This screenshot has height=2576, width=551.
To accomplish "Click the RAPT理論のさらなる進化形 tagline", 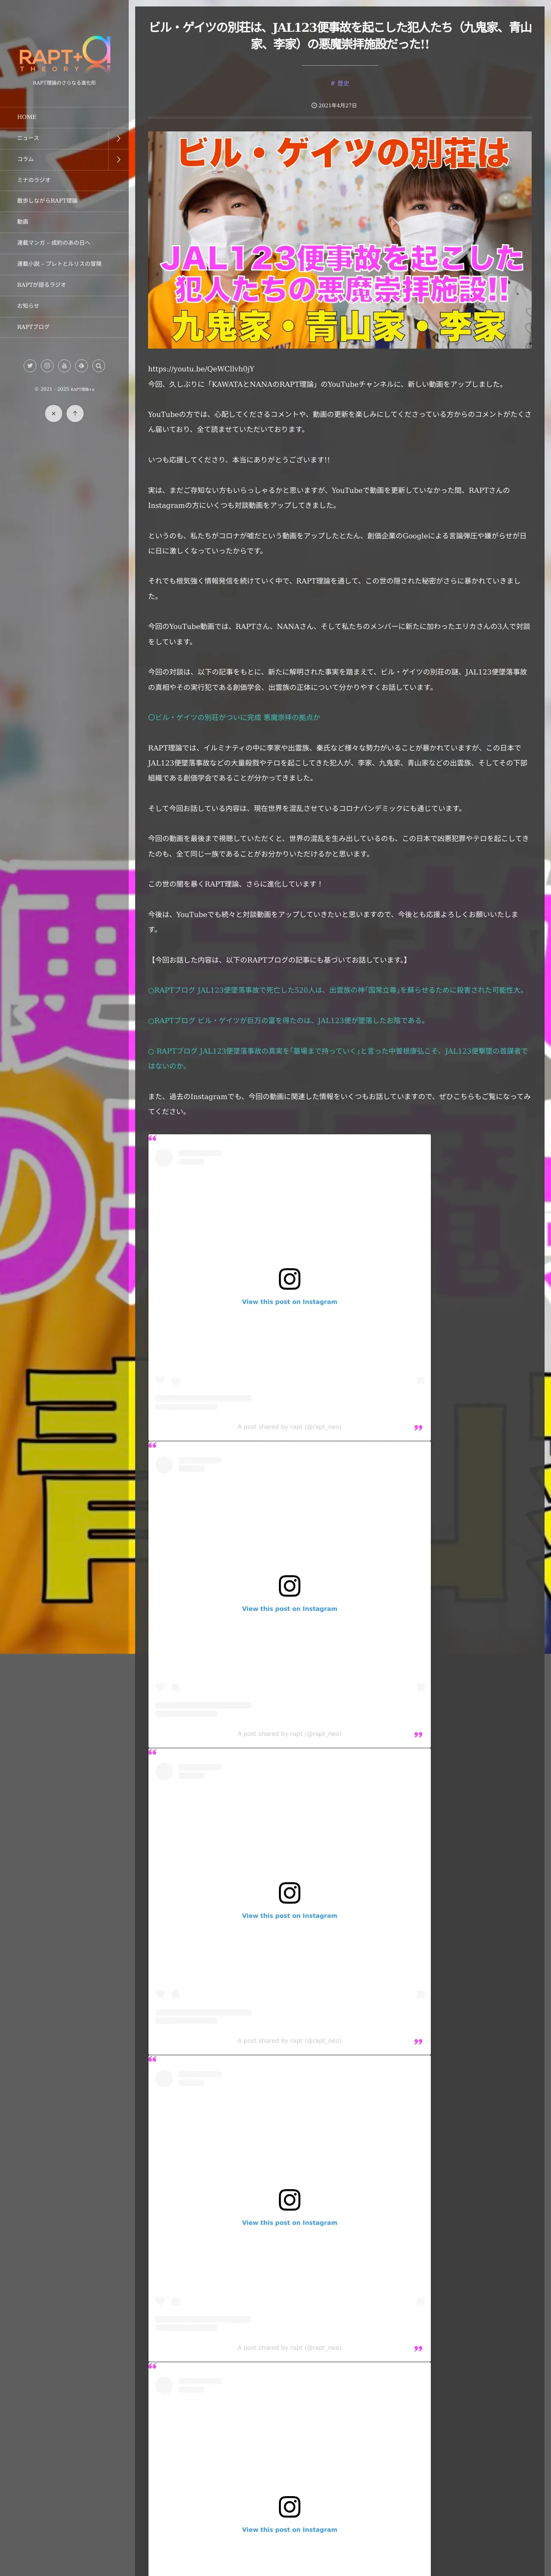I will [64, 83].
